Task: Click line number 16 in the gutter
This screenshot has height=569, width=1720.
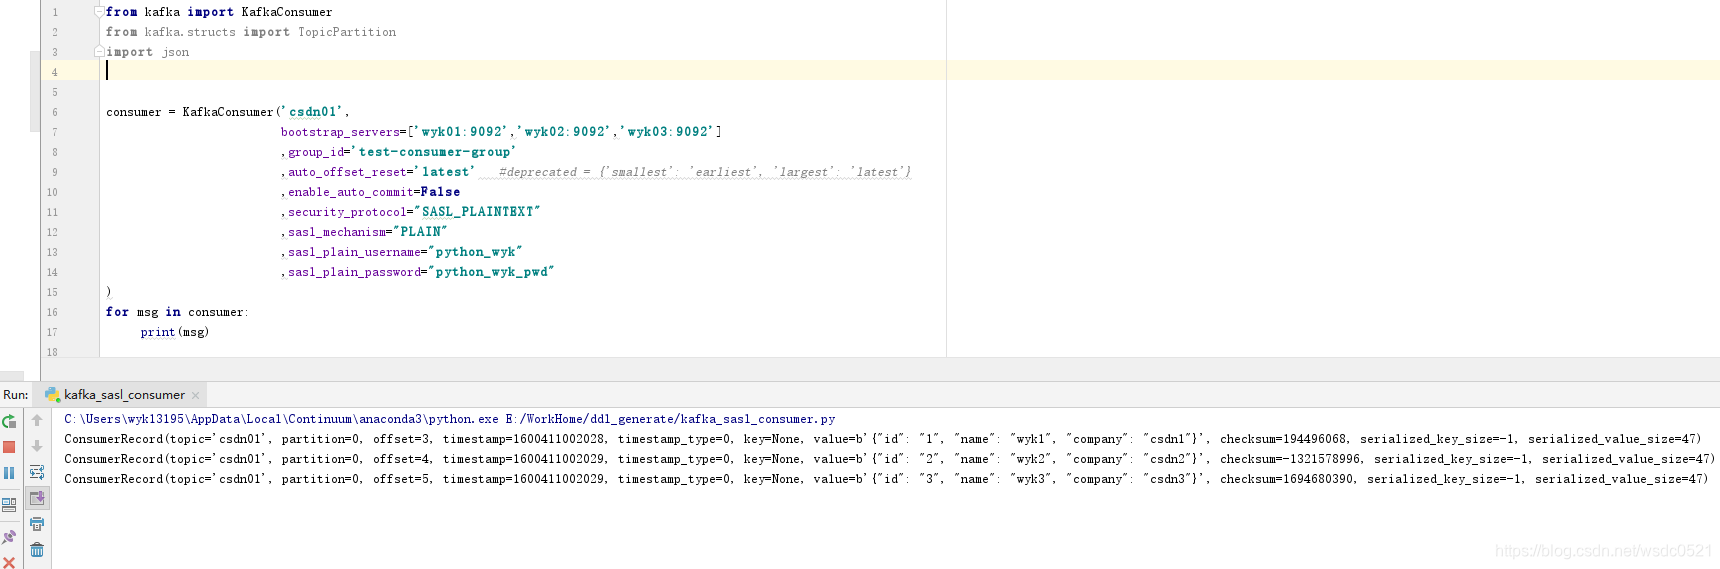Action: click(x=52, y=312)
